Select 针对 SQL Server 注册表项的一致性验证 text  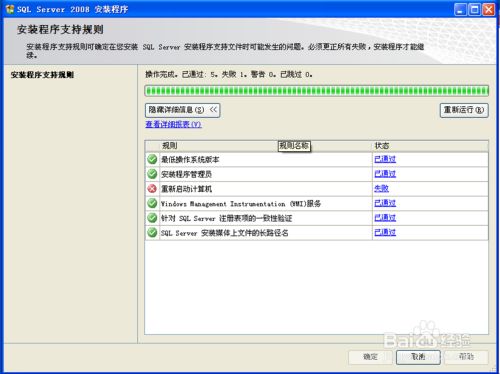click(227, 218)
